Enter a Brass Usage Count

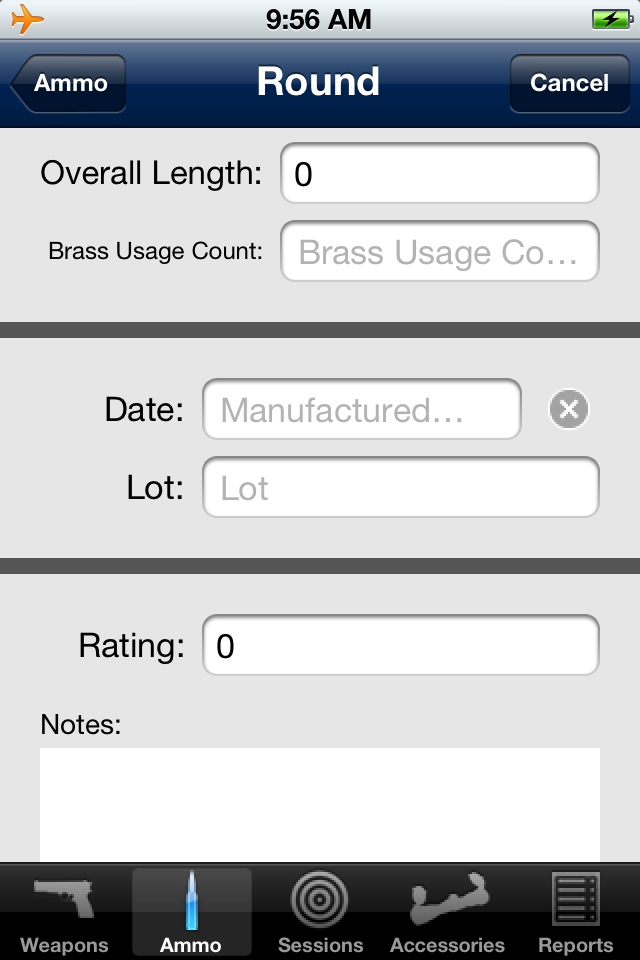pos(438,251)
